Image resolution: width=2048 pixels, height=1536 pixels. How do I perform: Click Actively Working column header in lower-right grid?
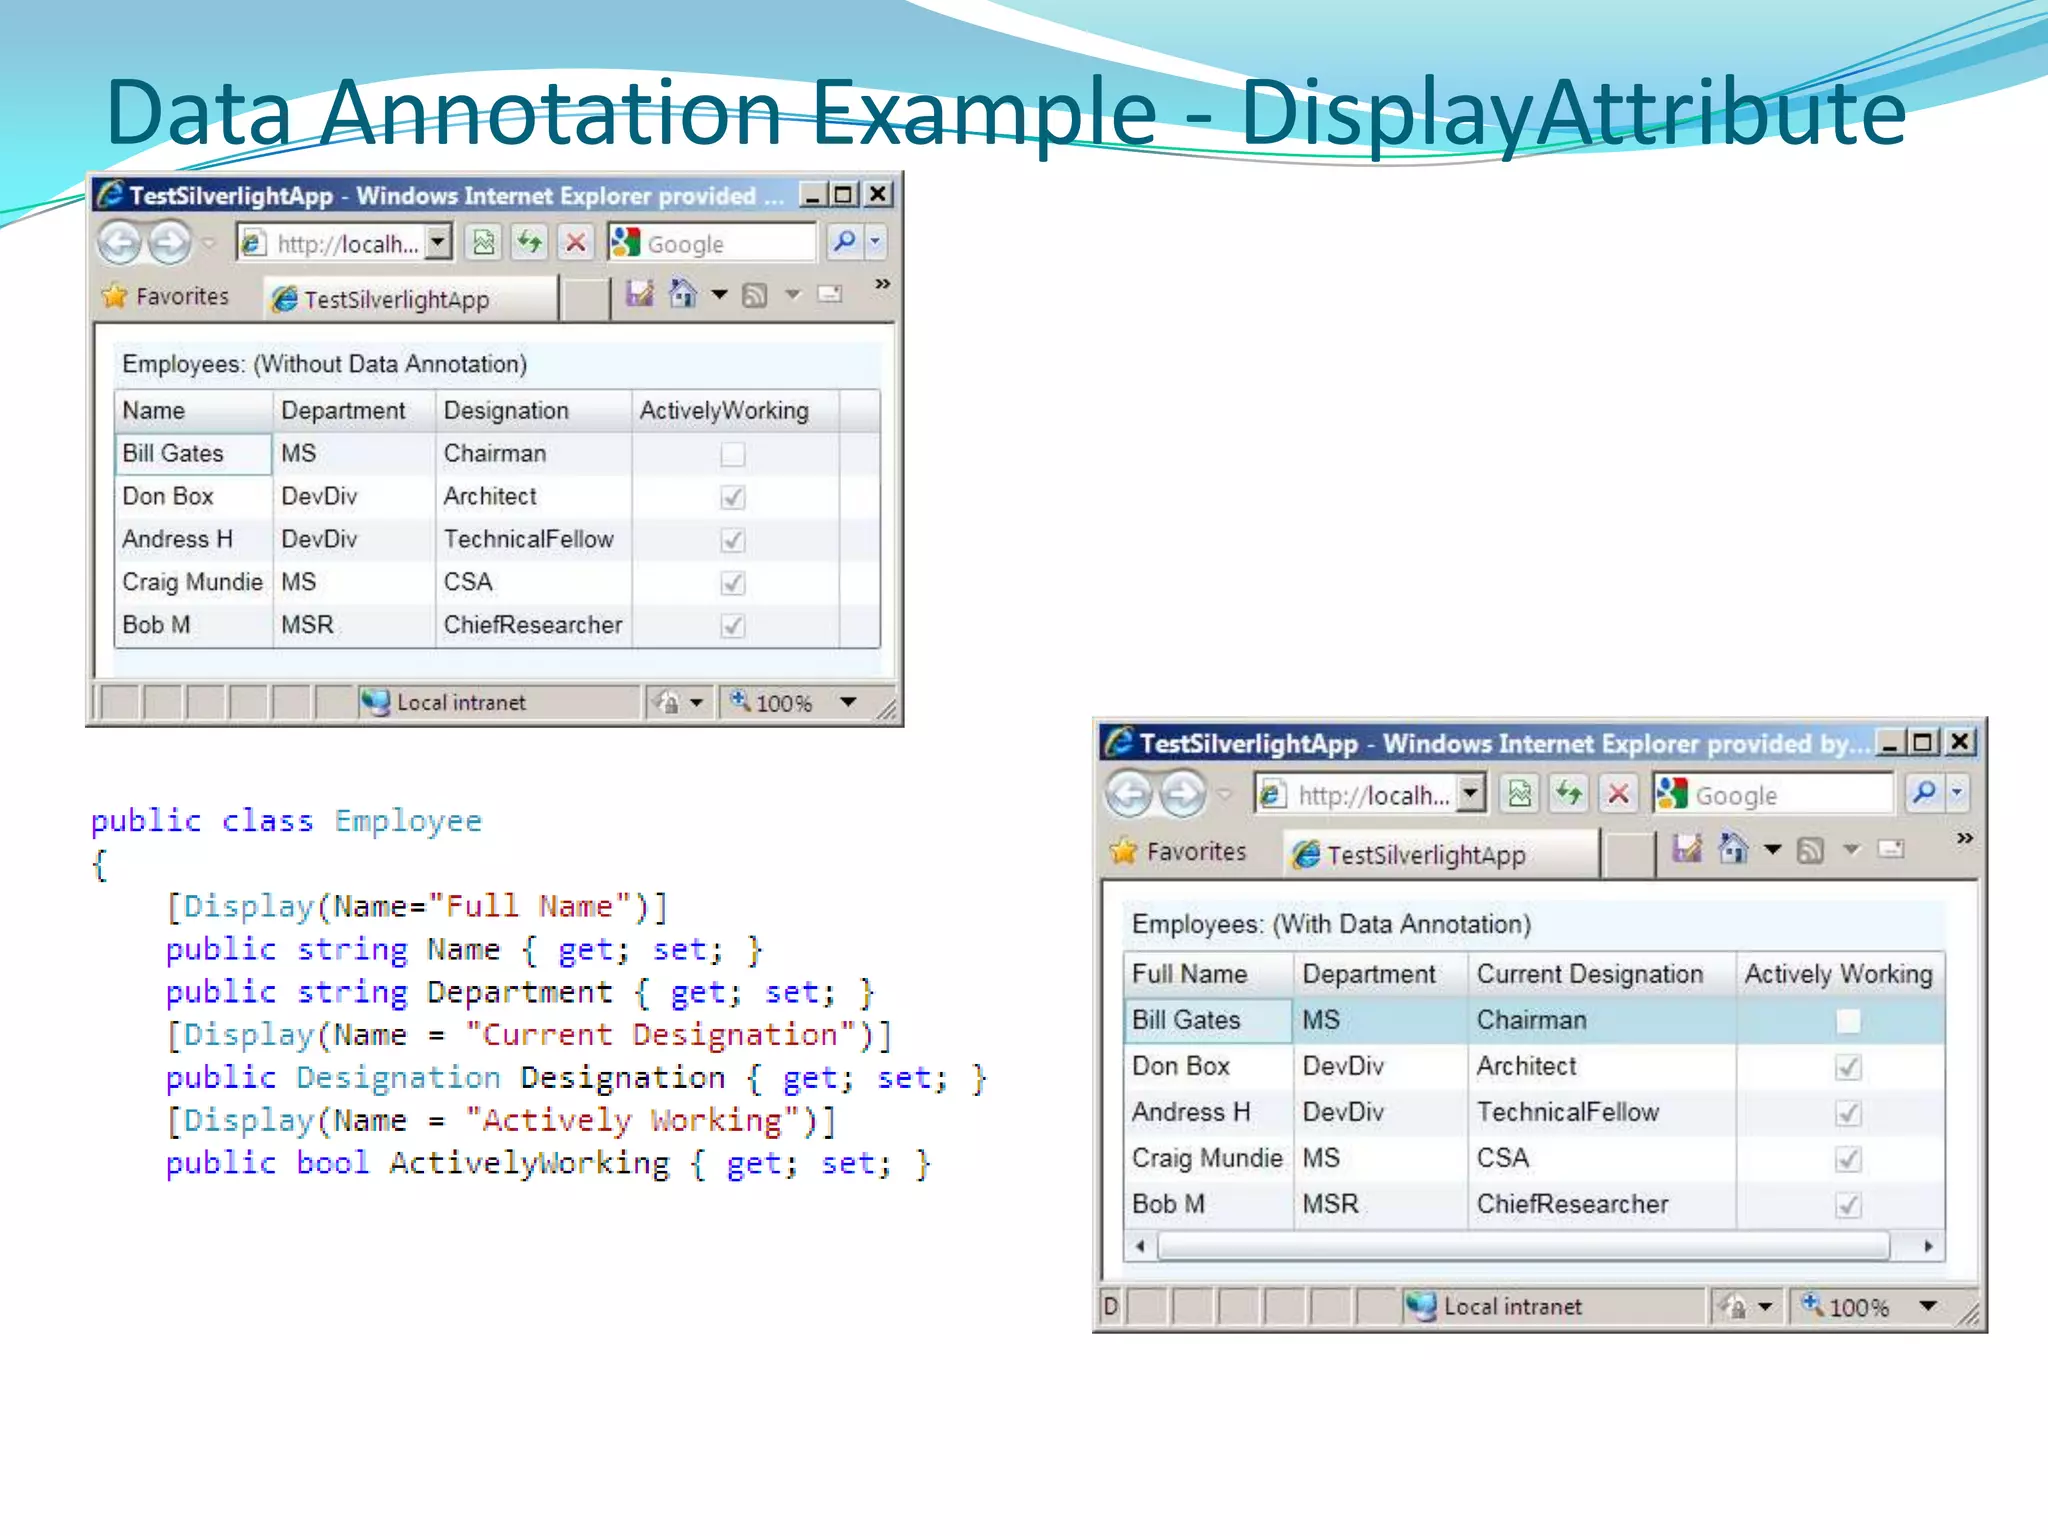[1840, 974]
